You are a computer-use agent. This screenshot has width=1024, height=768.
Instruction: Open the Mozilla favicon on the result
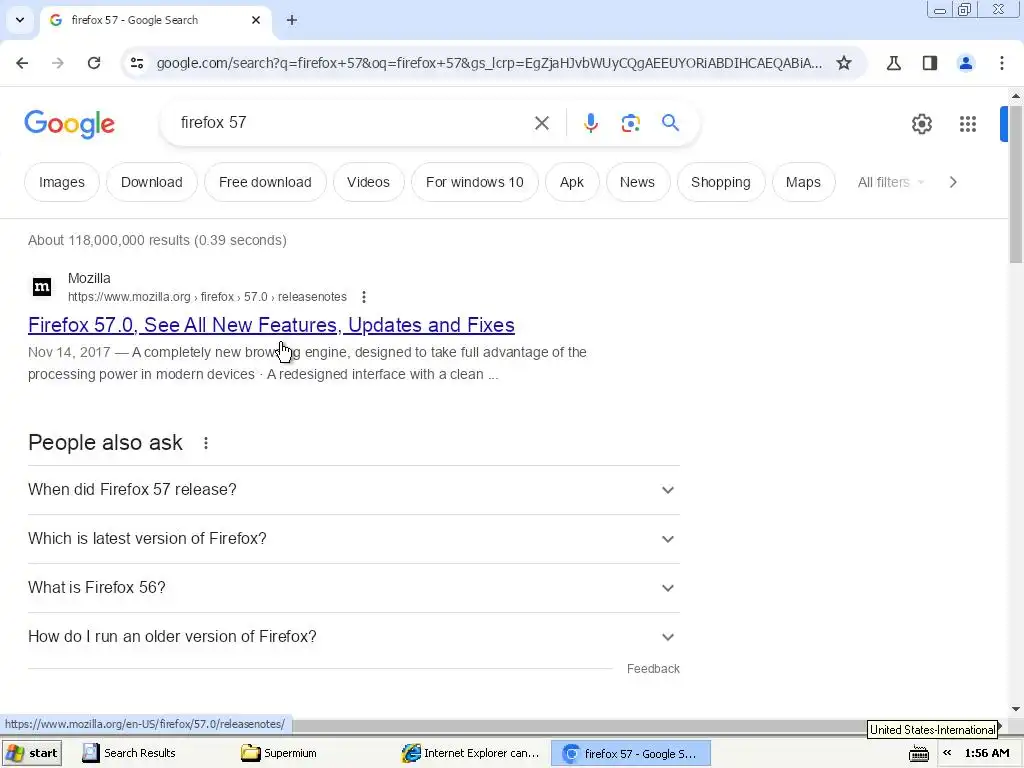(42, 287)
